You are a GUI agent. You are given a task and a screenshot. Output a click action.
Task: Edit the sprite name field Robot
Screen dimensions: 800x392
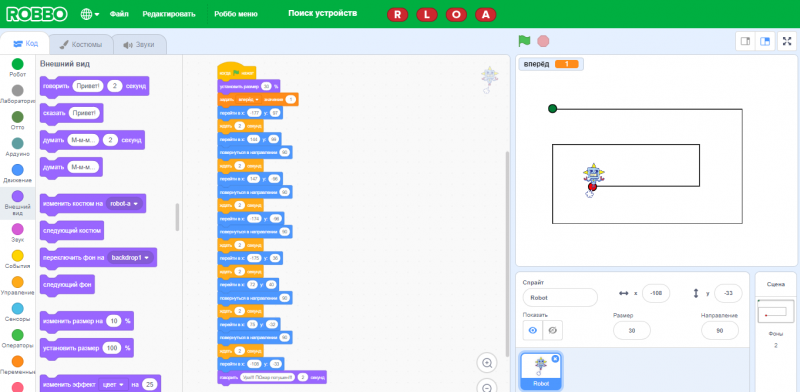tap(560, 298)
